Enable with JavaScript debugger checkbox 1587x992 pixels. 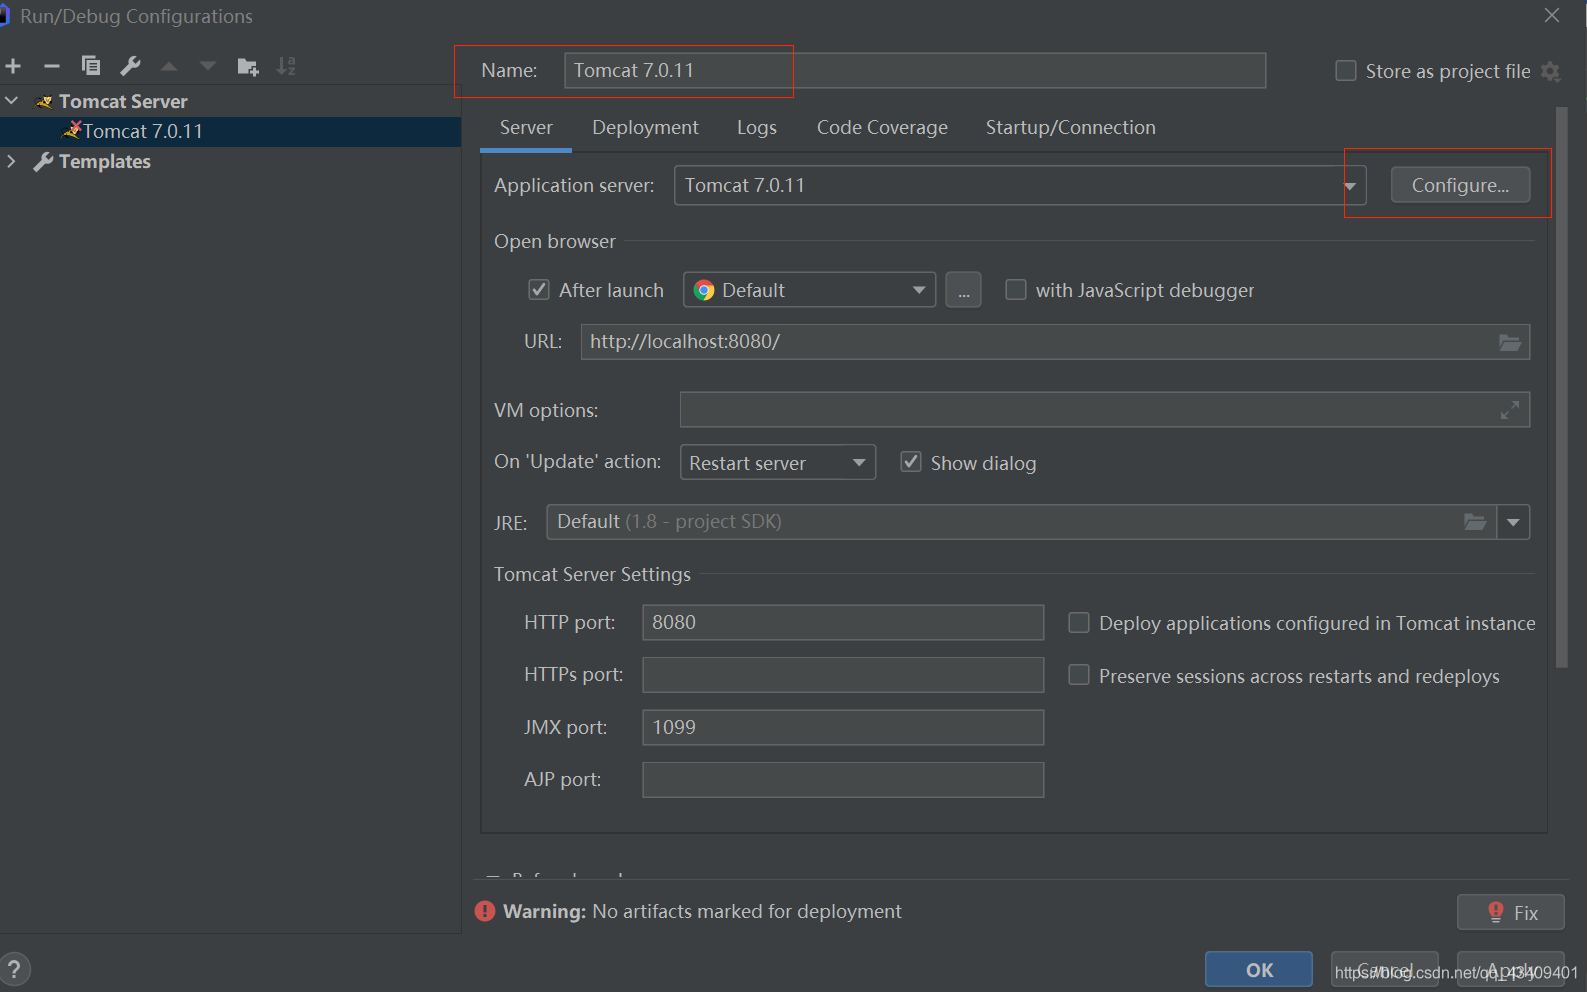[1016, 290]
